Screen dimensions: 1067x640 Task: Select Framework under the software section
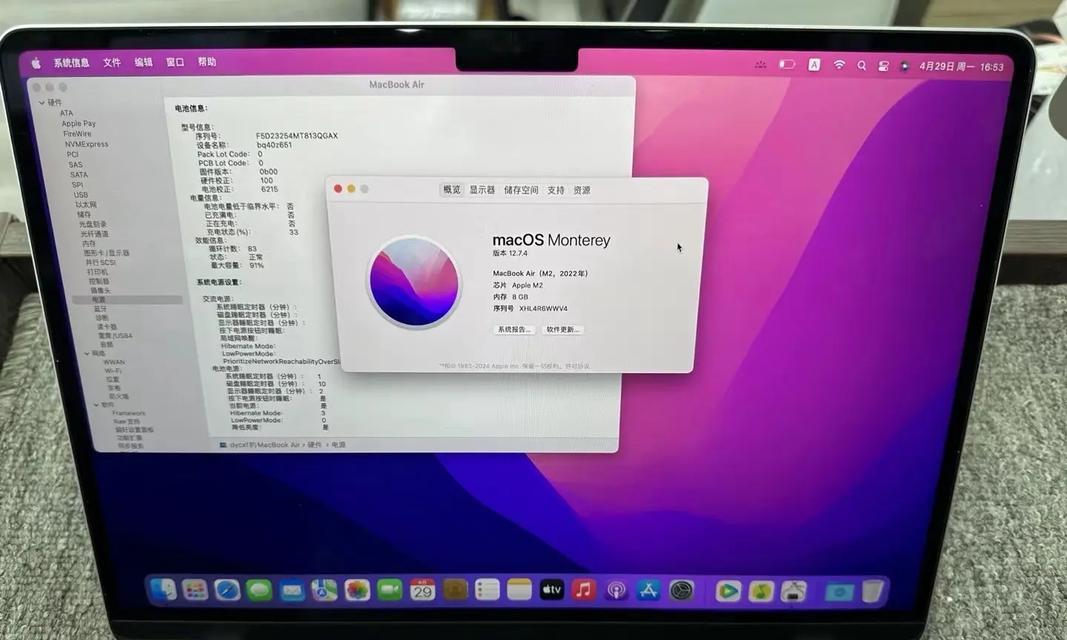tap(129, 414)
